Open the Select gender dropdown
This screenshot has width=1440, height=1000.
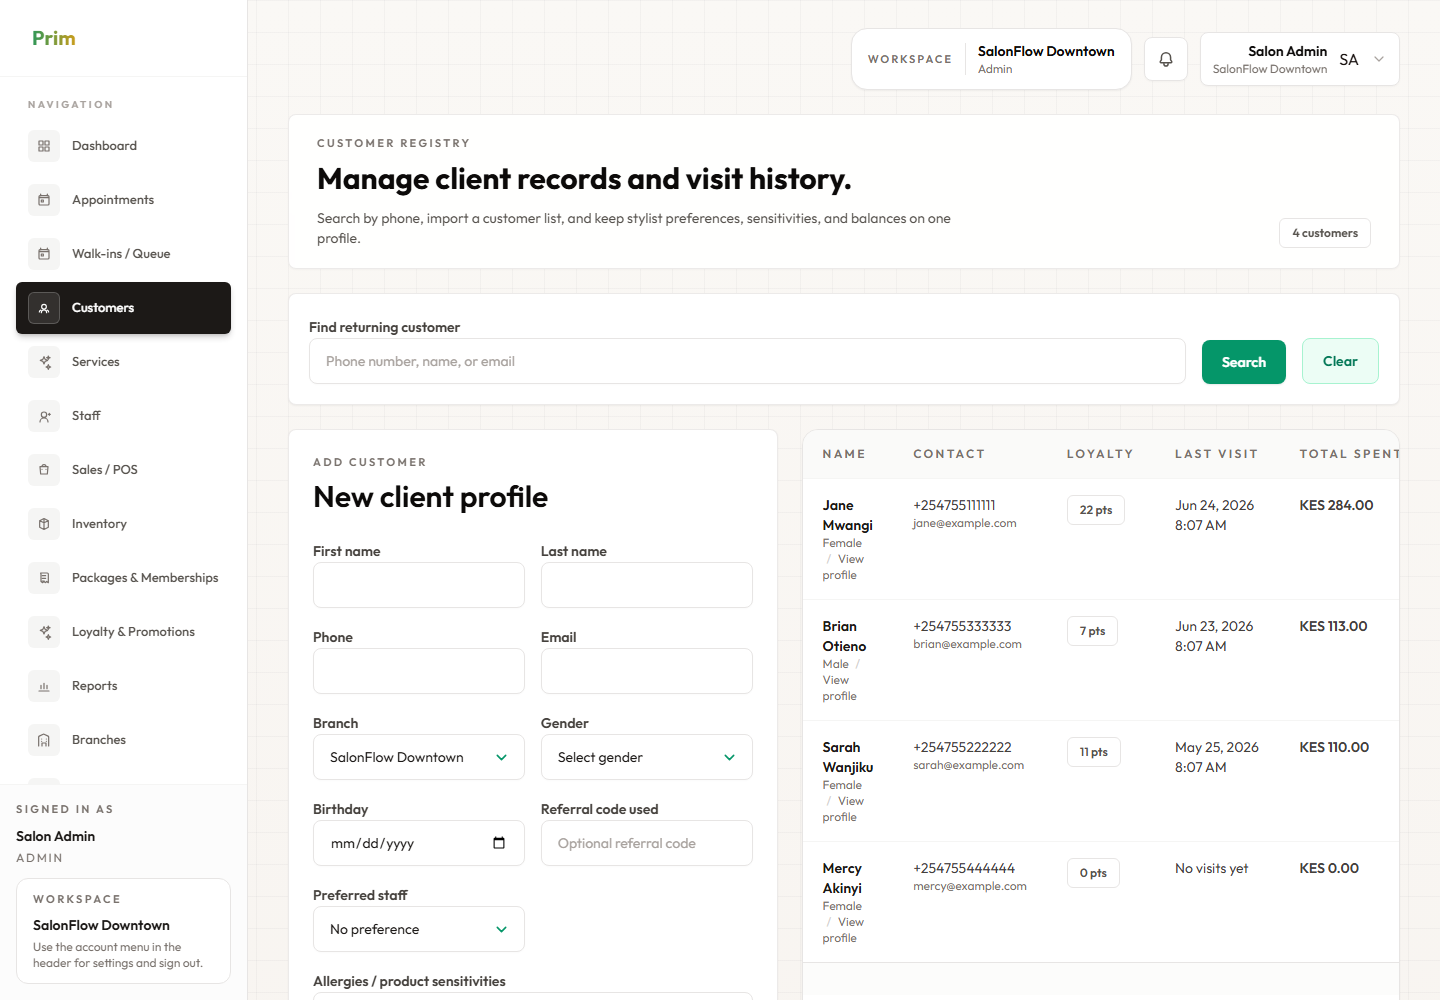coord(647,757)
